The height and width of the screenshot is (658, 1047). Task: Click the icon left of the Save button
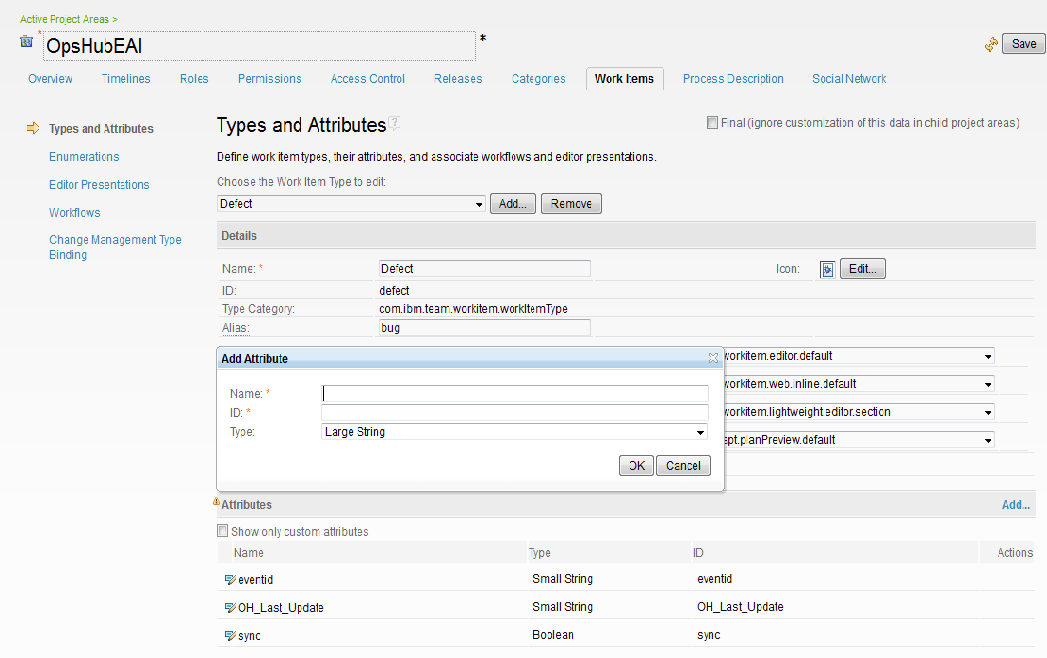tap(991, 44)
